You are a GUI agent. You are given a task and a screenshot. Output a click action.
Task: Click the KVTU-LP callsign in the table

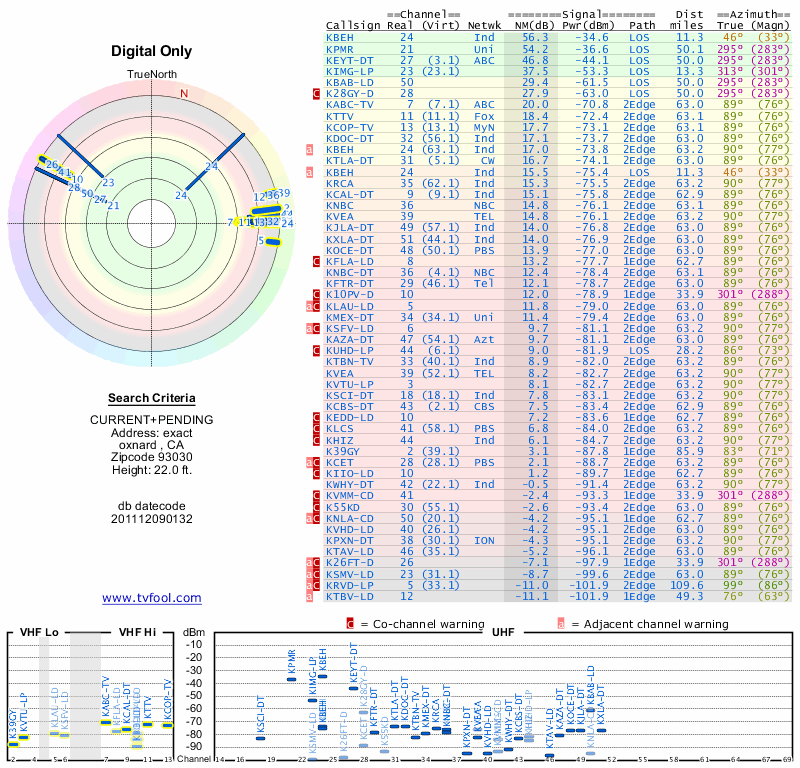[350, 384]
